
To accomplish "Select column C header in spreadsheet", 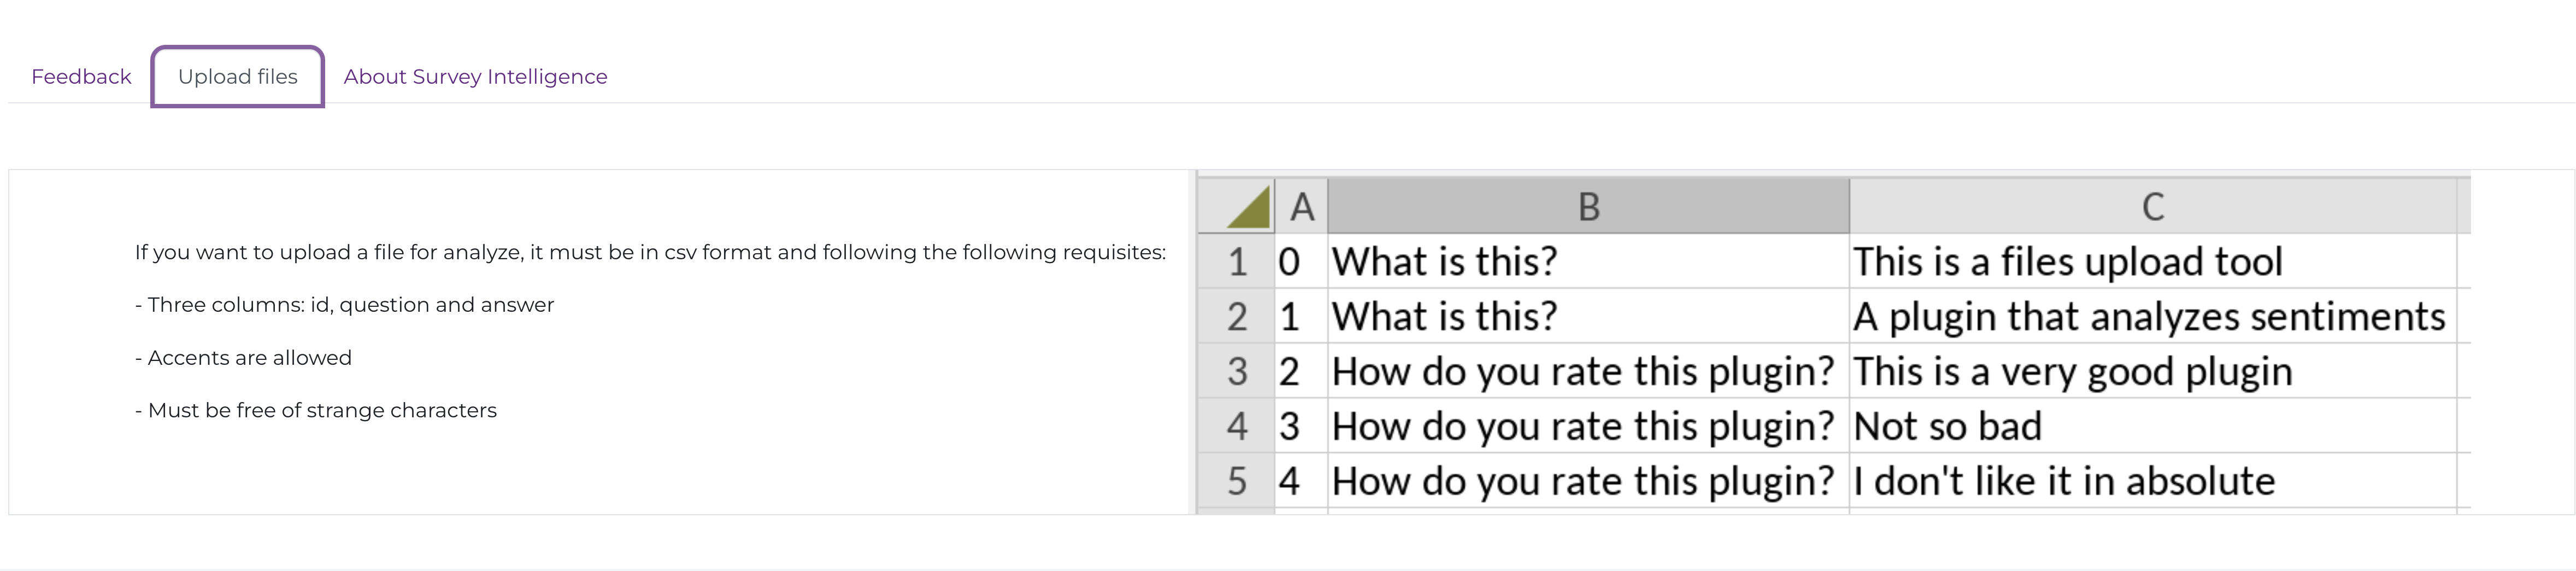I will pos(2152,207).
